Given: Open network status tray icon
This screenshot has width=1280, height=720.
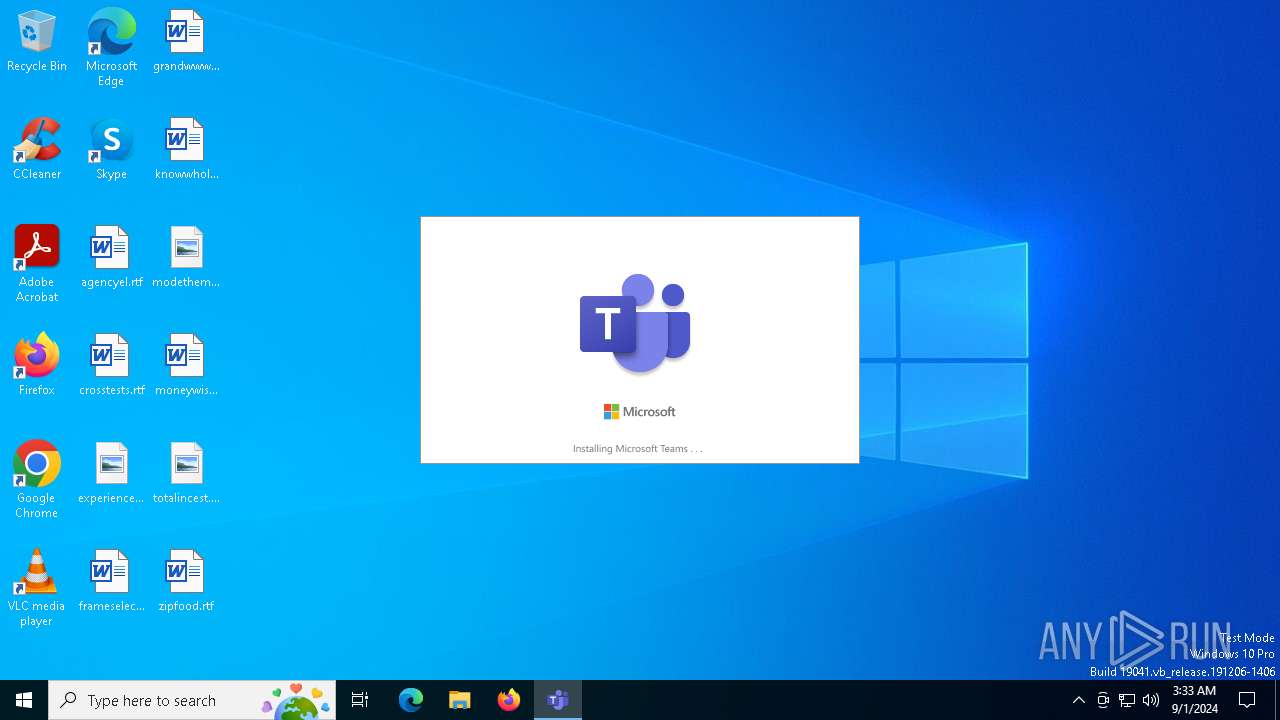Looking at the screenshot, I should 1127,700.
